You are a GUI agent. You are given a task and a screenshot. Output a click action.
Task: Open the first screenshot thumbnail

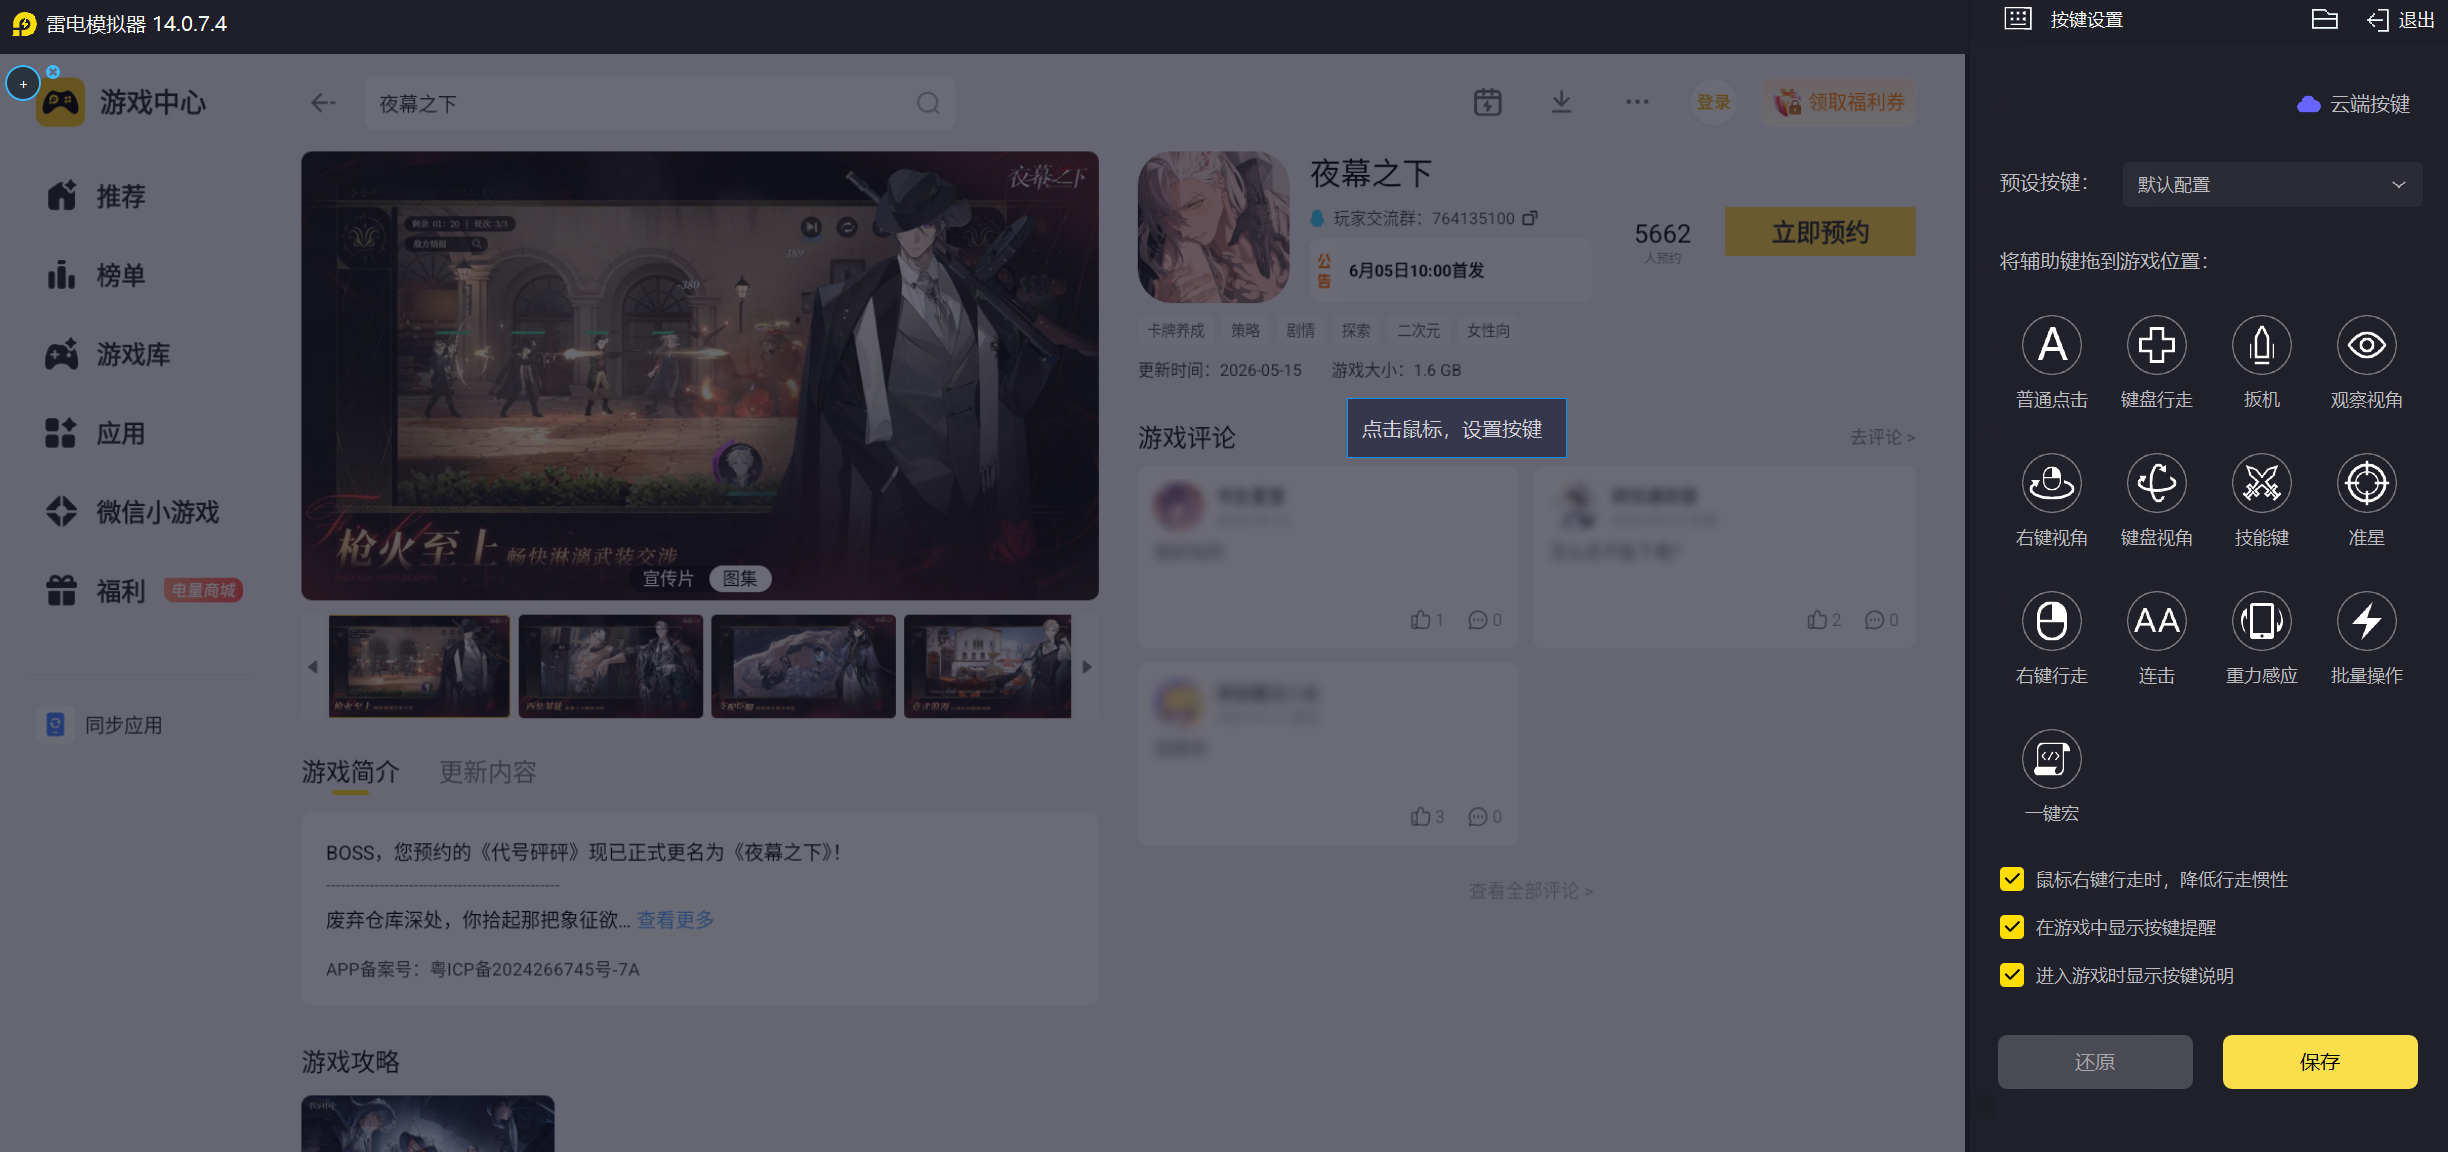pyautogui.click(x=419, y=666)
